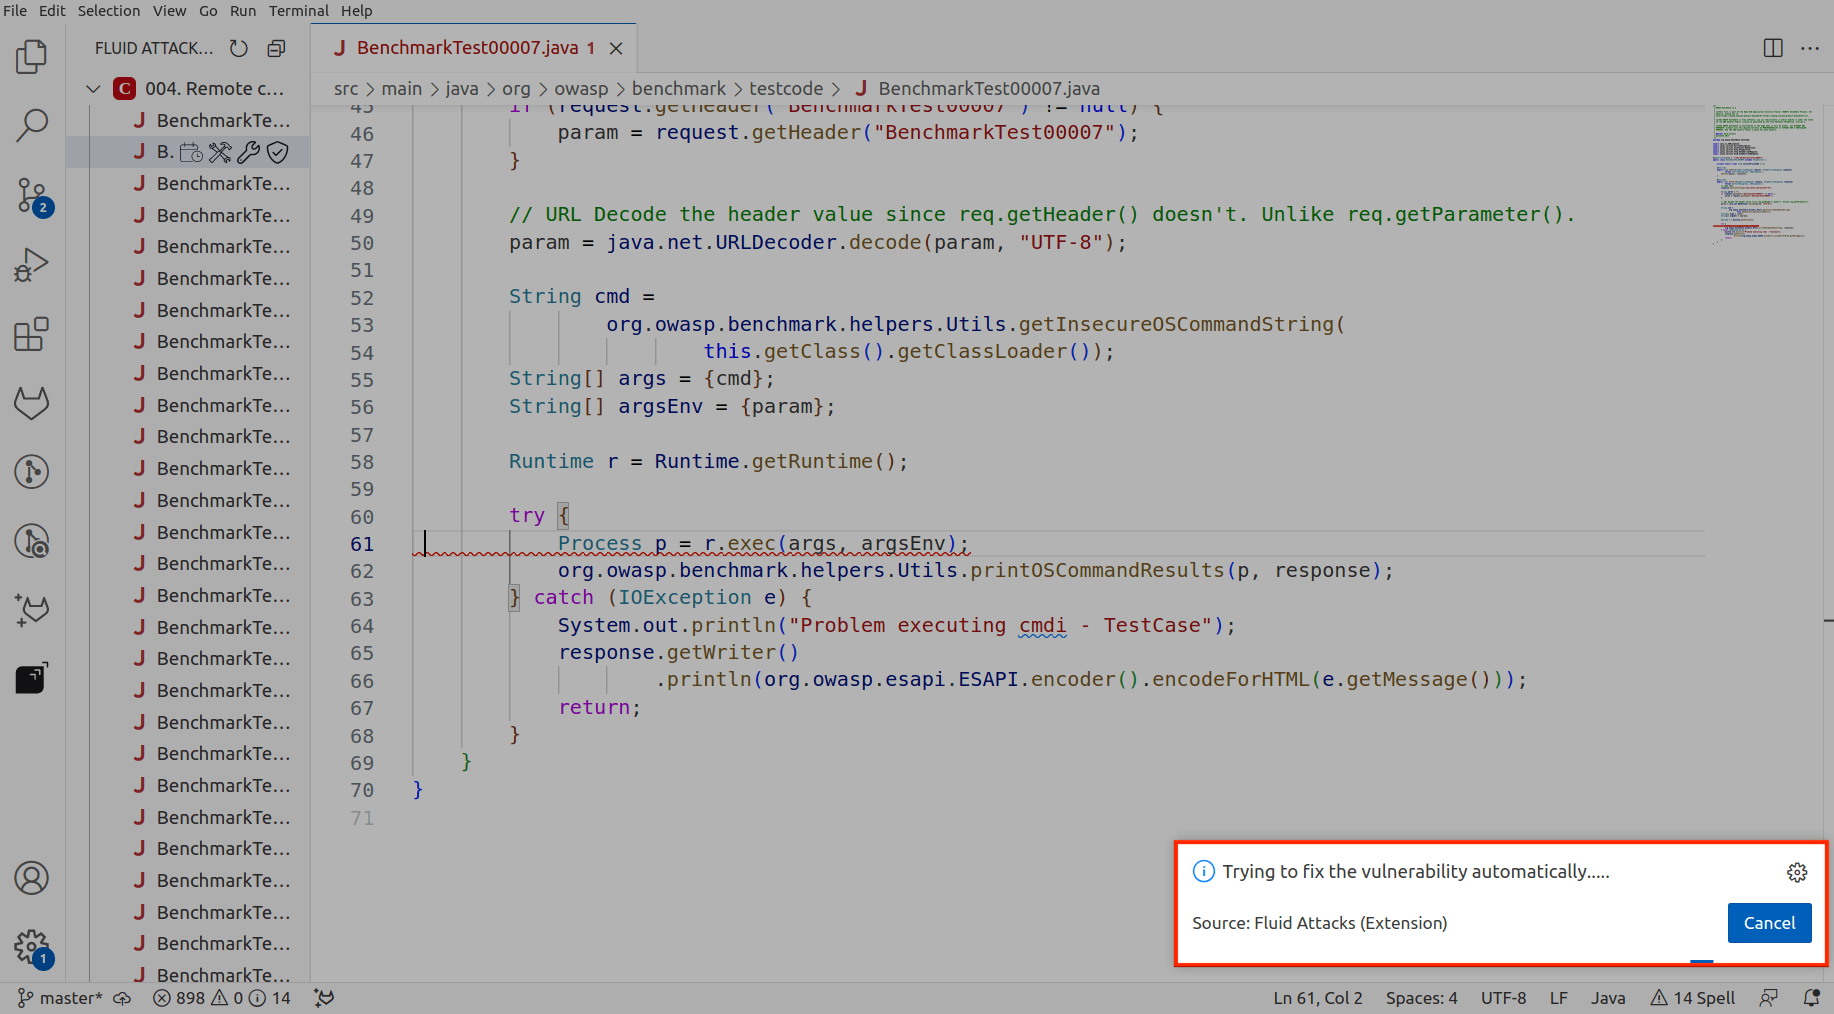
Task: Collapse the 004. Remote command tree node
Action: tap(93, 89)
